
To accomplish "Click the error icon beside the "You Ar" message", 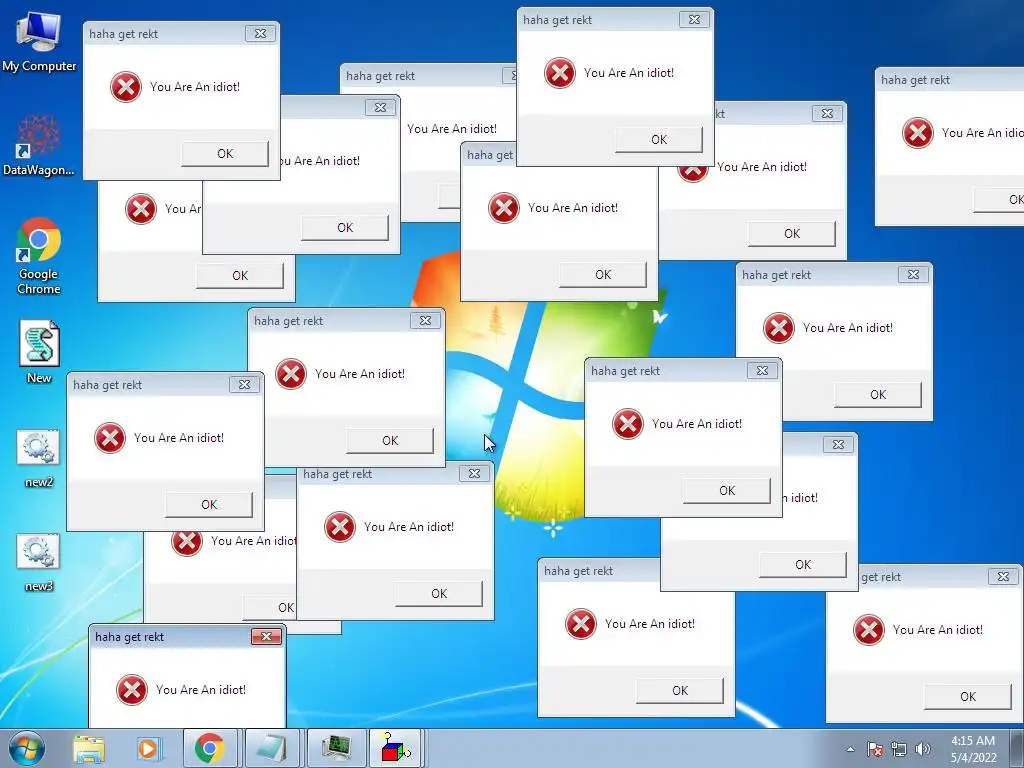I will tap(140, 209).
